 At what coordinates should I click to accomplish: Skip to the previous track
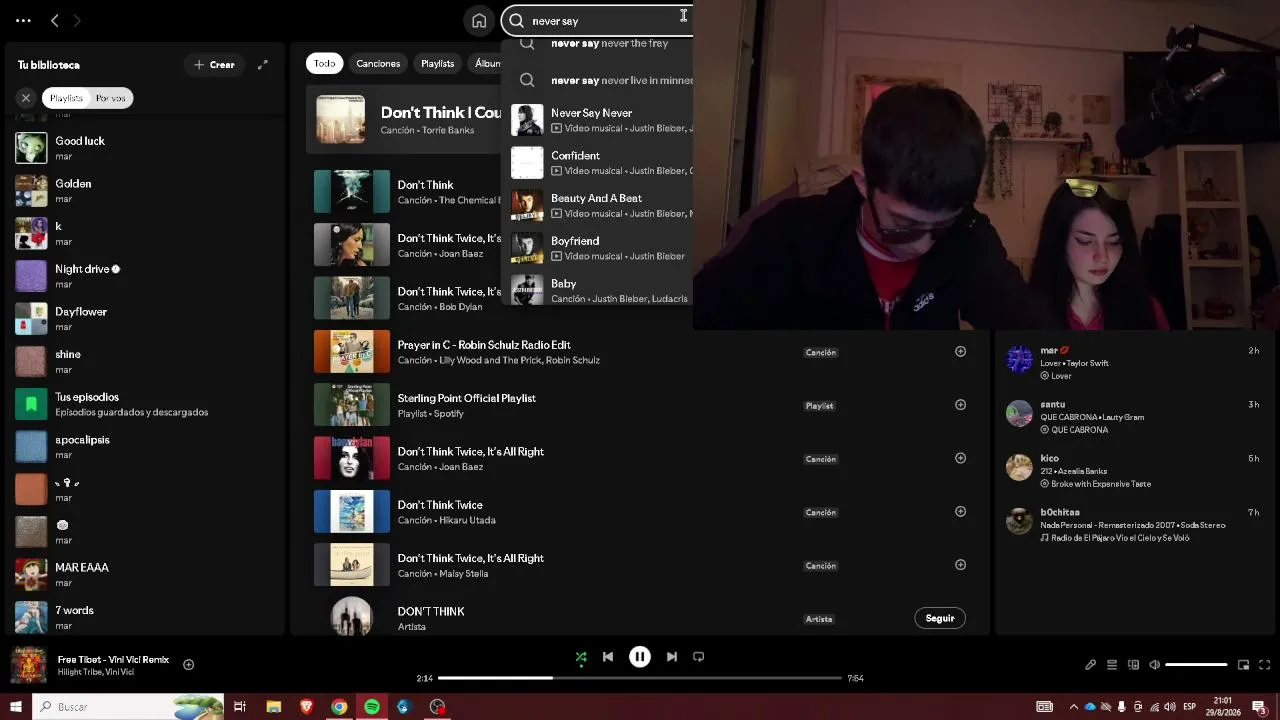[608, 657]
